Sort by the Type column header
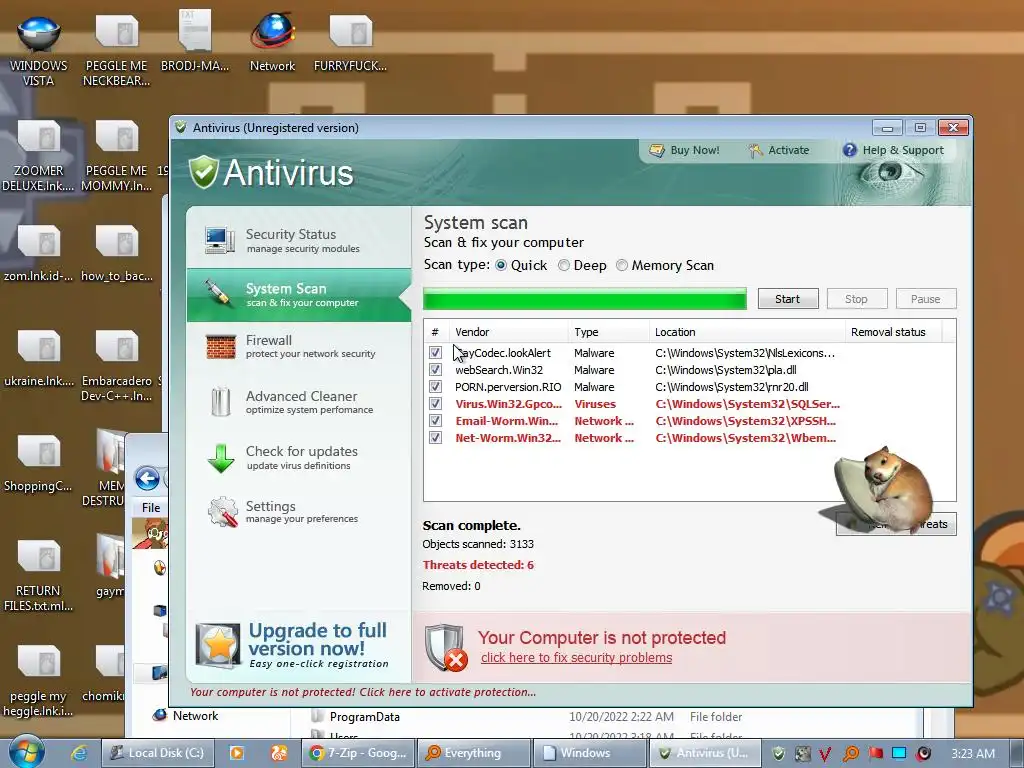This screenshot has height=768, width=1024. click(609, 332)
